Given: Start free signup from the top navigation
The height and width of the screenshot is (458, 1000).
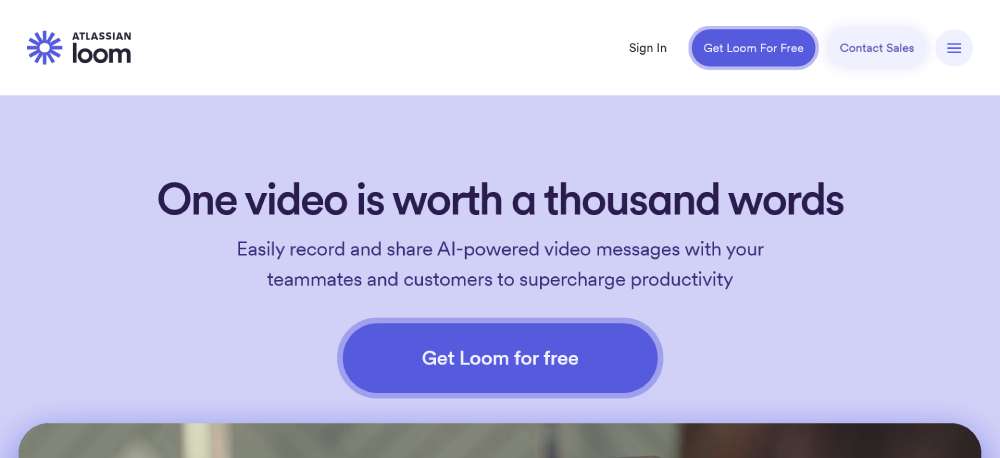Looking at the screenshot, I should [x=753, y=48].
